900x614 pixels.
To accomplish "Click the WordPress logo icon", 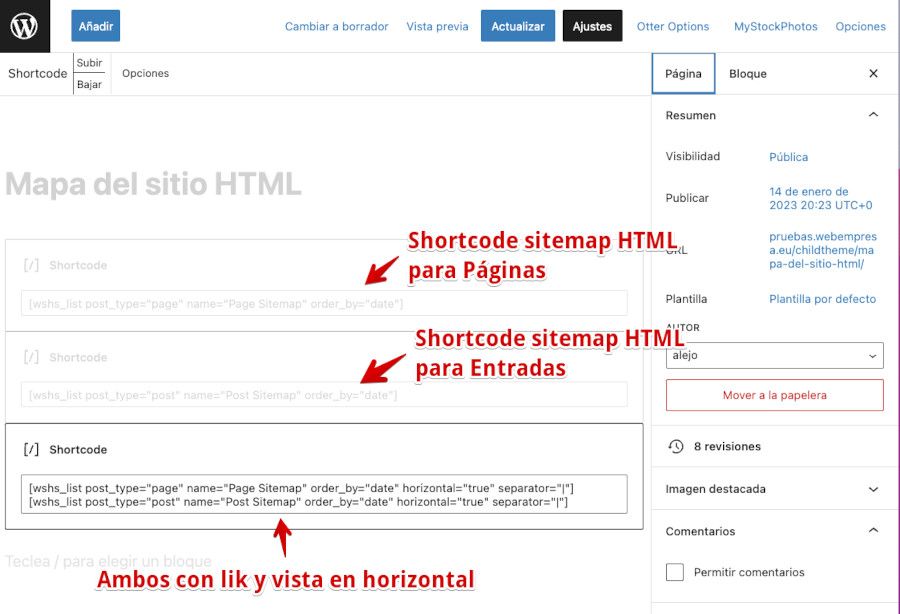I will pyautogui.click(x=25, y=26).
